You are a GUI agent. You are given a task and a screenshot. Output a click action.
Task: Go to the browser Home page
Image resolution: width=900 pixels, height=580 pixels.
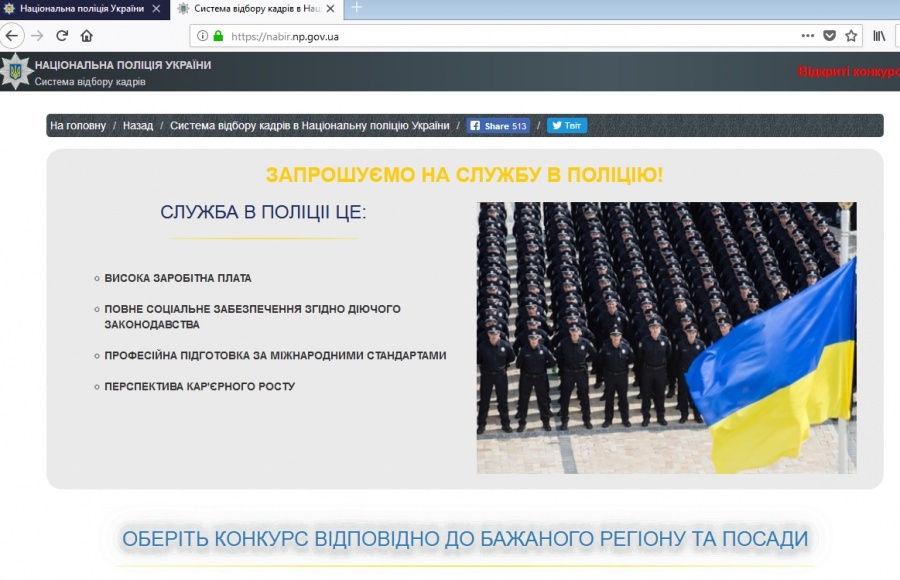point(87,35)
